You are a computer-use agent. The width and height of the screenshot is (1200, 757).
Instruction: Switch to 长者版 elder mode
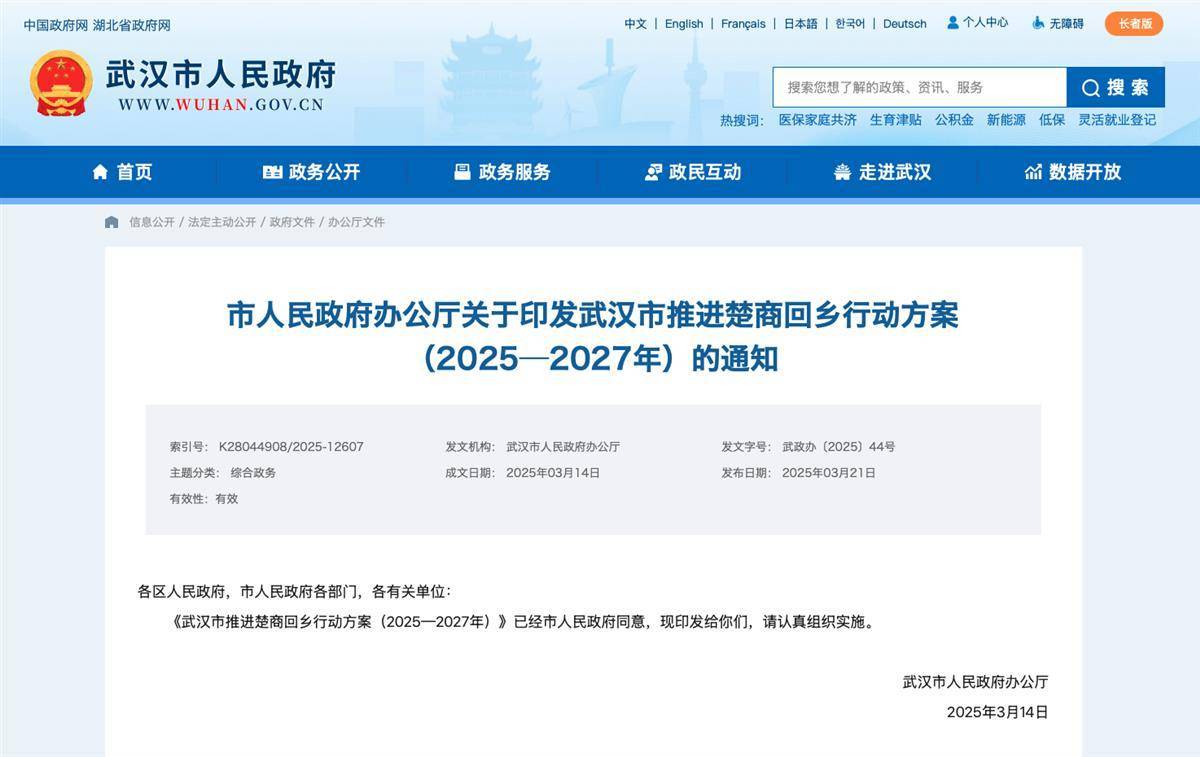(x=1134, y=23)
